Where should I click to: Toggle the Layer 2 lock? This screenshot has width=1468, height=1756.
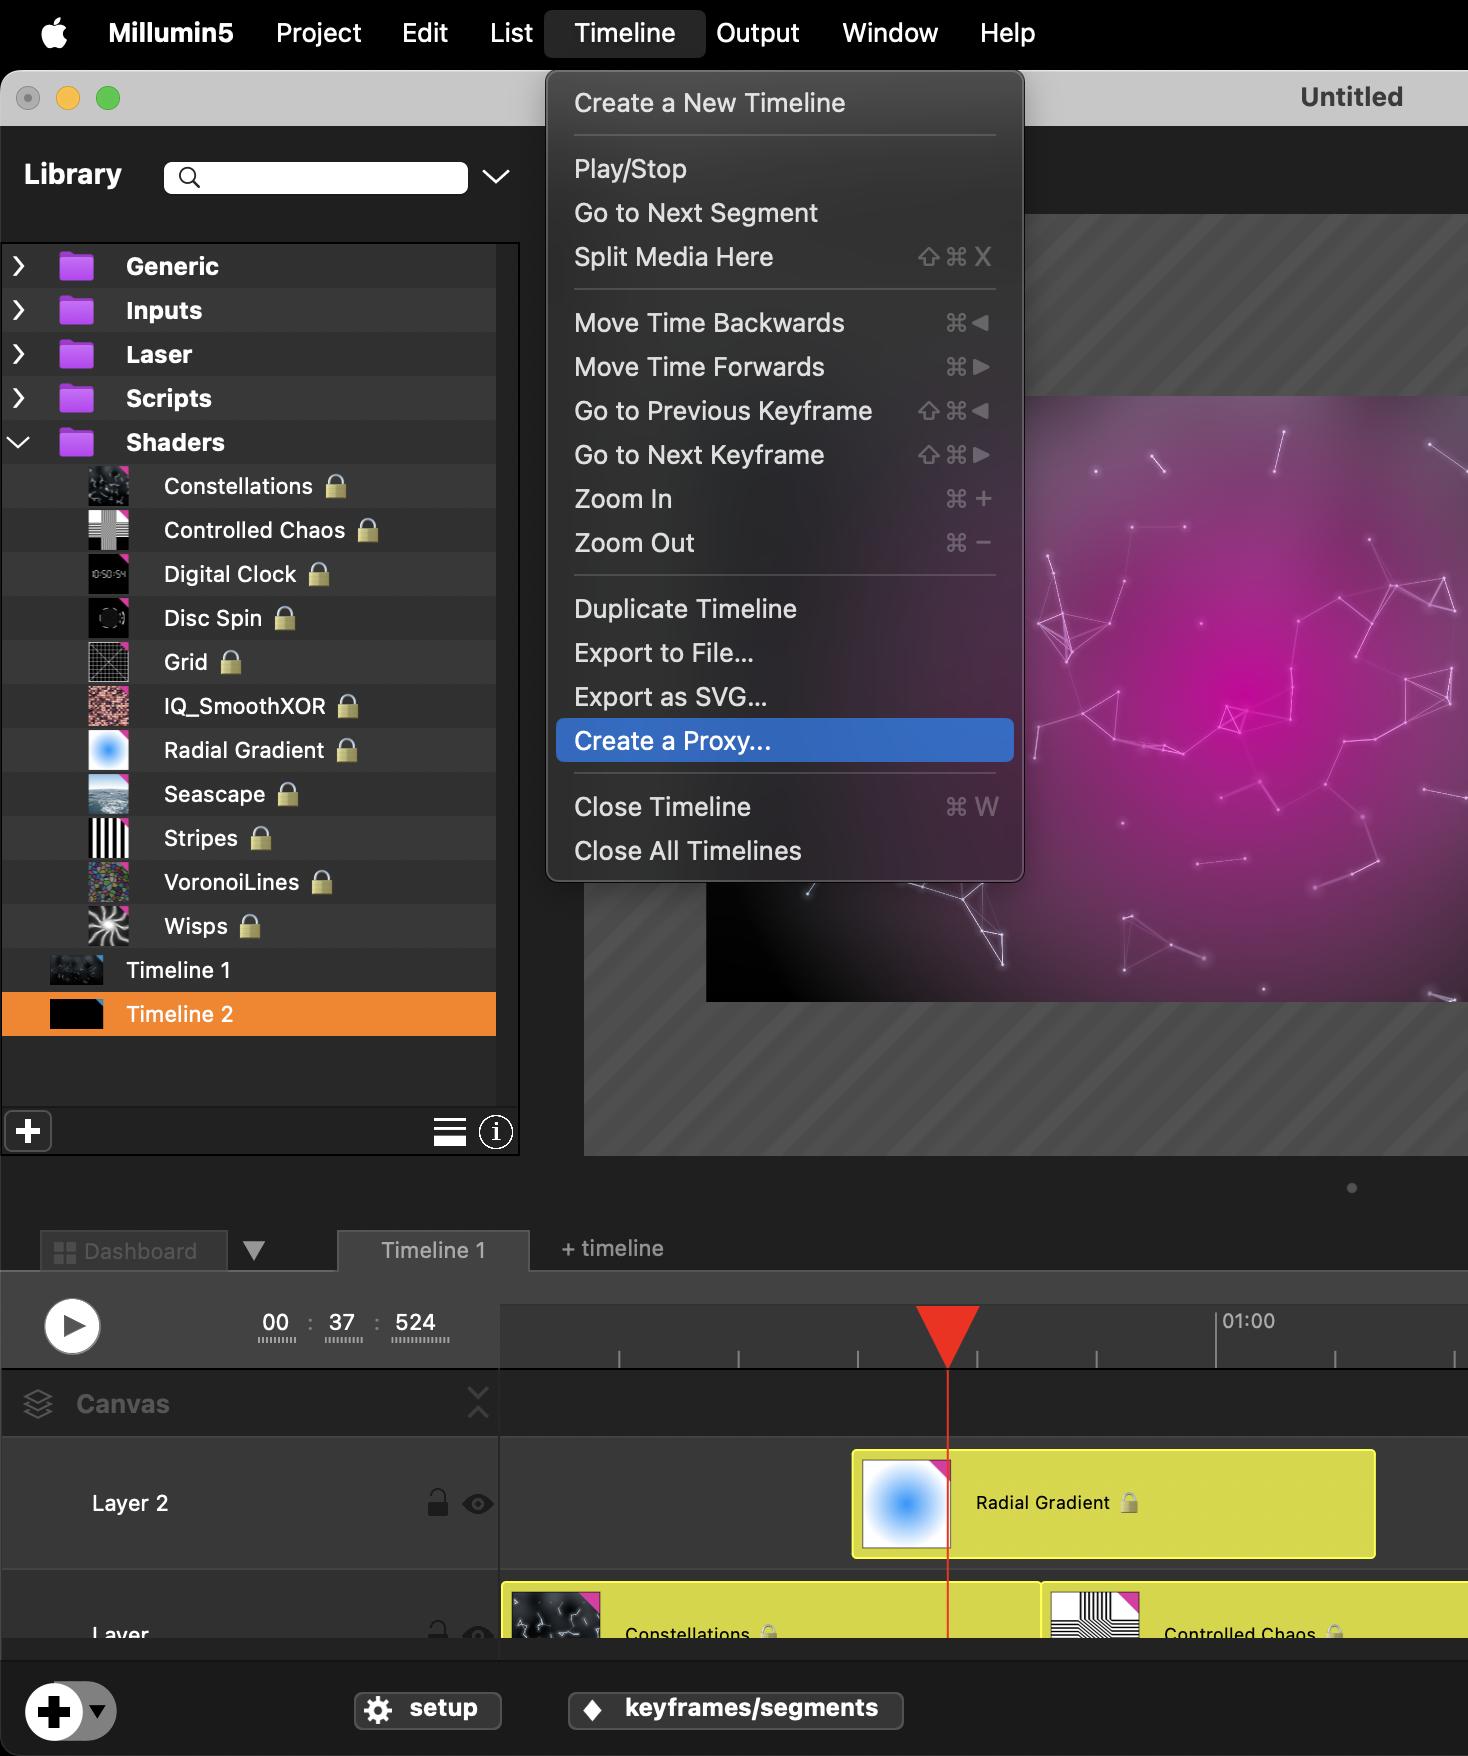tap(437, 1503)
